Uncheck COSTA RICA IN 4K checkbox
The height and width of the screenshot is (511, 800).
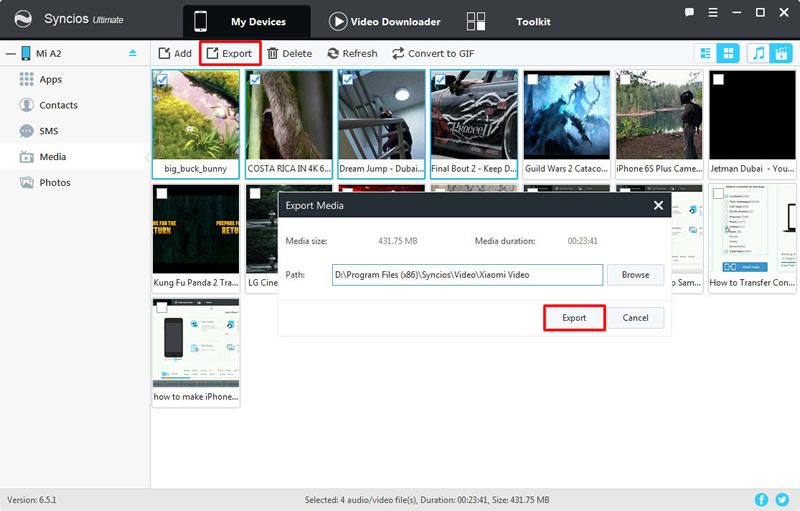click(x=255, y=80)
